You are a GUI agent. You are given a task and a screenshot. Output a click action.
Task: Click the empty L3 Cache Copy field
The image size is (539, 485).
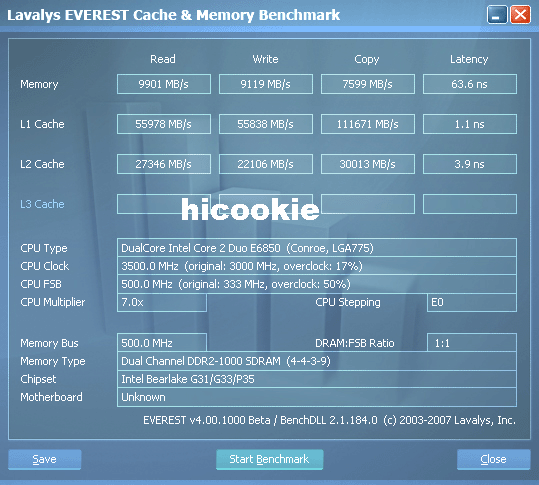pos(367,204)
